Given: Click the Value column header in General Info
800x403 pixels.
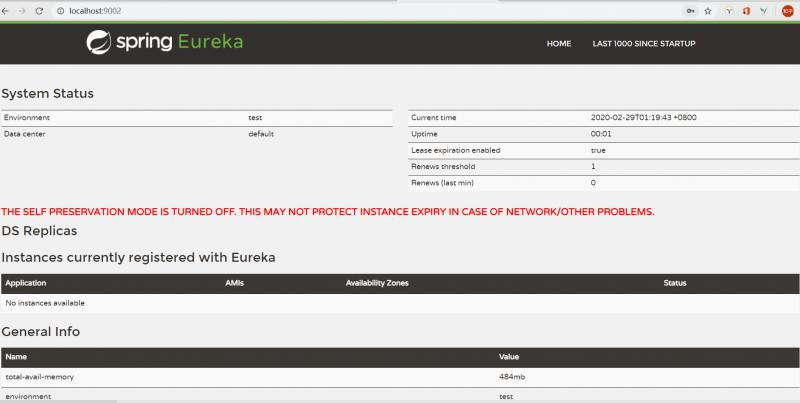Looking at the screenshot, I should click(x=509, y=357).
